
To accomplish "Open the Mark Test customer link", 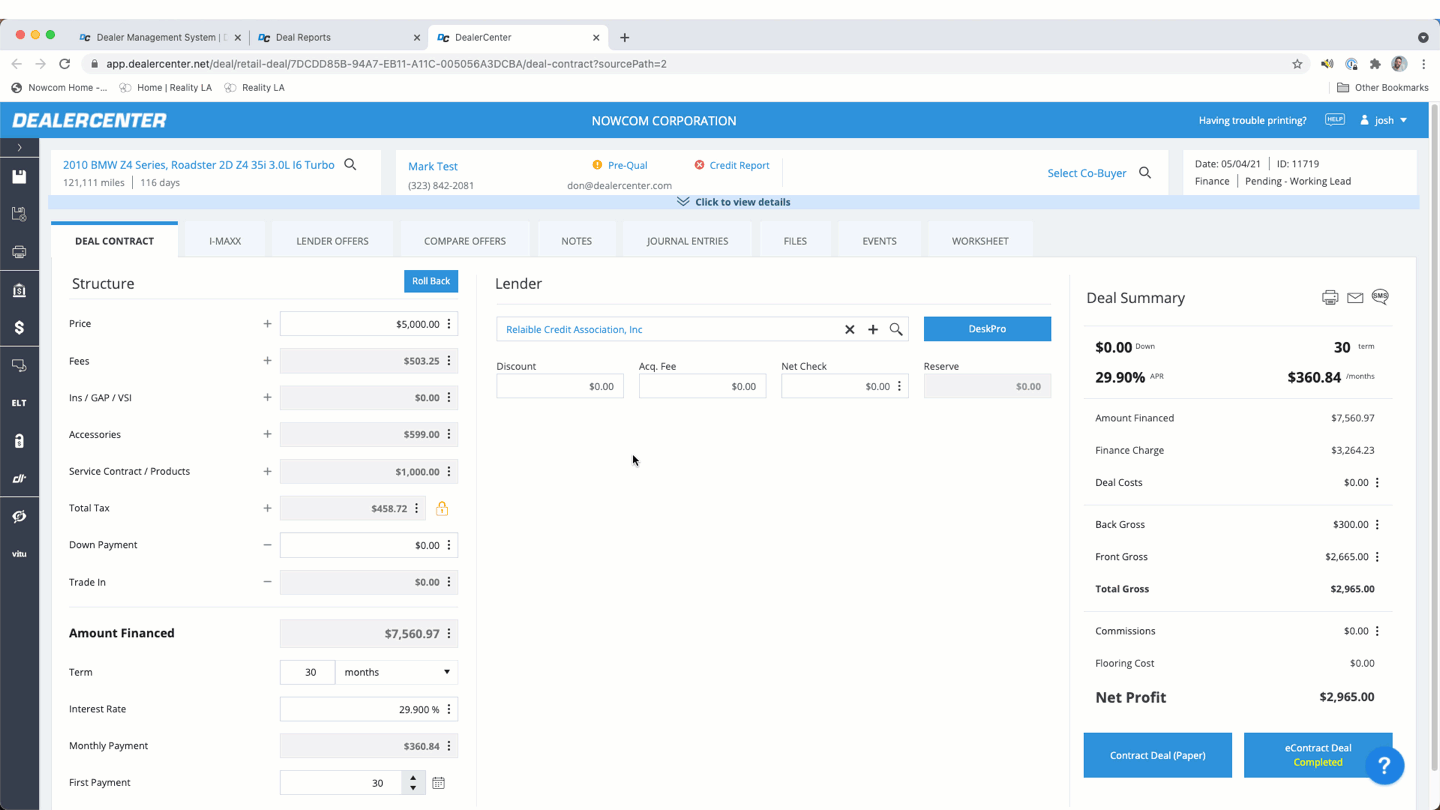I will [x=433, y=166].
